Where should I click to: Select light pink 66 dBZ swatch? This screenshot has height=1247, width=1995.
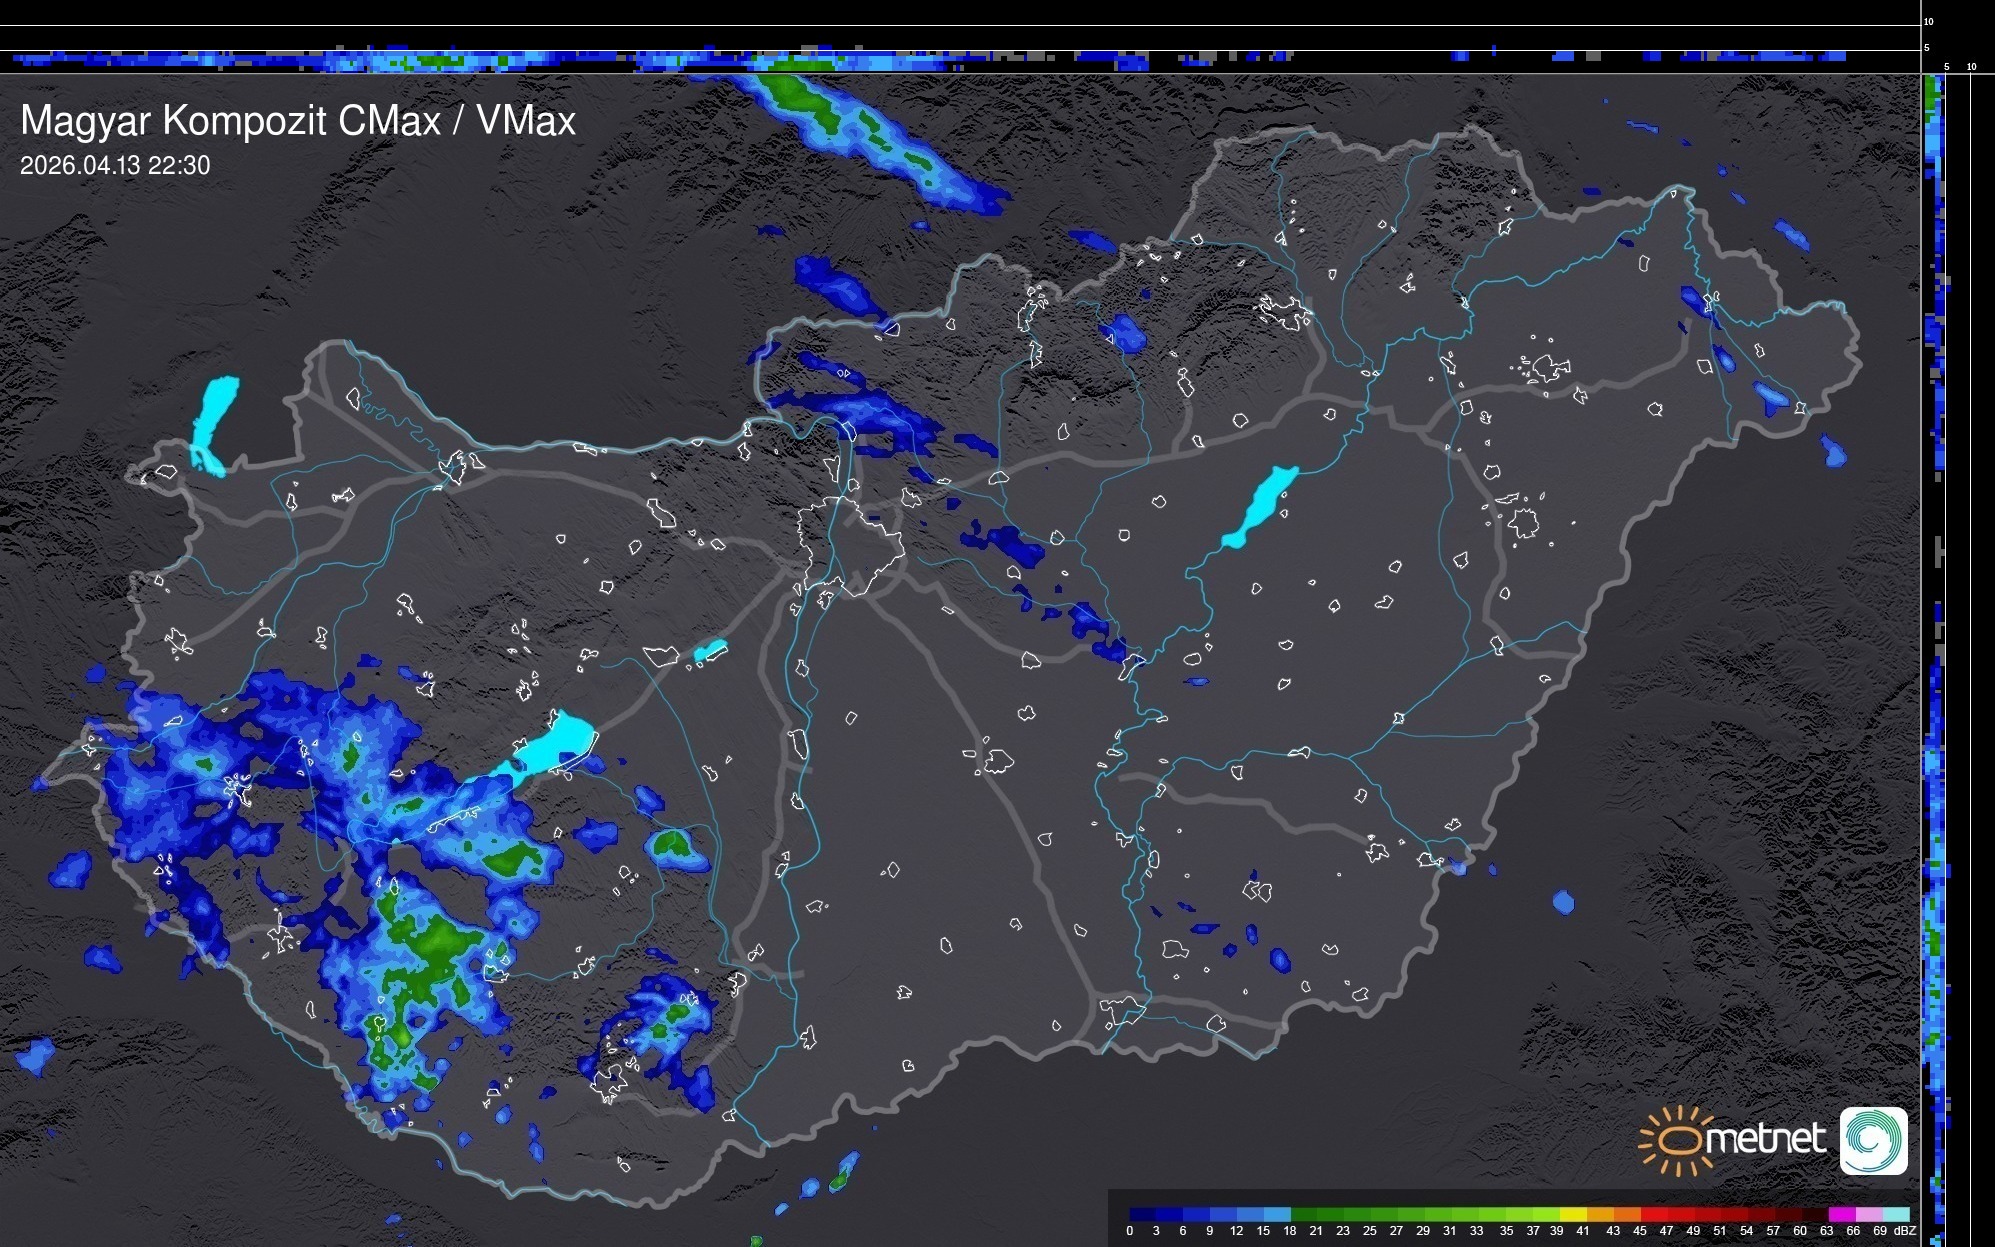(x=1868, y=1214)
